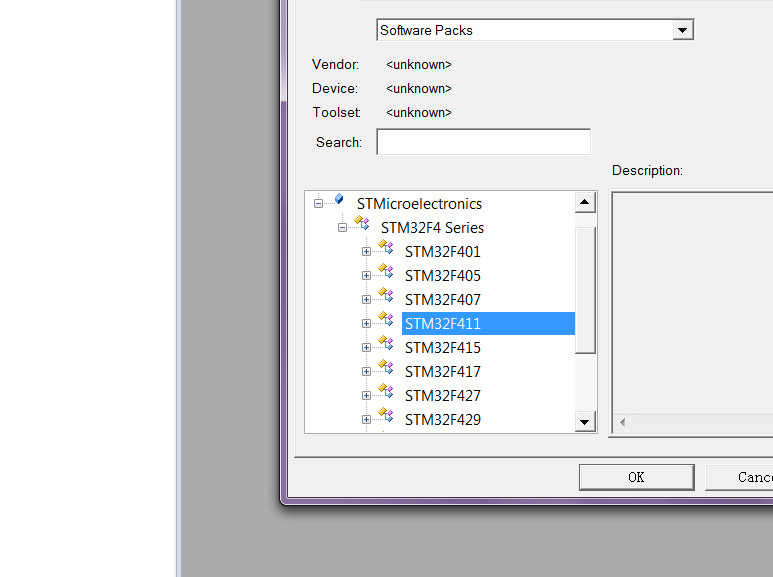Viewport: 773px width, 577px height.
Task: Expand the STM32F405 node
Action: (x=366, y=275)
